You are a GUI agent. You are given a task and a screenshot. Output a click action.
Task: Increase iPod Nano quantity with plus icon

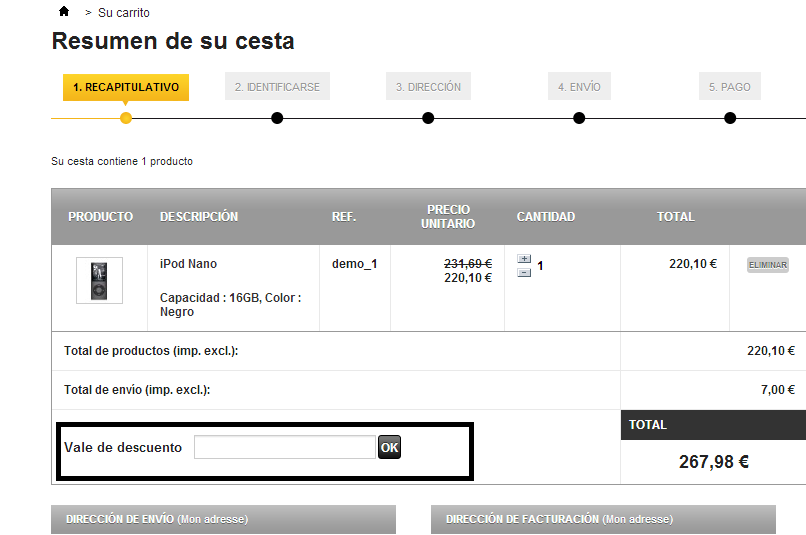(524, 259)
